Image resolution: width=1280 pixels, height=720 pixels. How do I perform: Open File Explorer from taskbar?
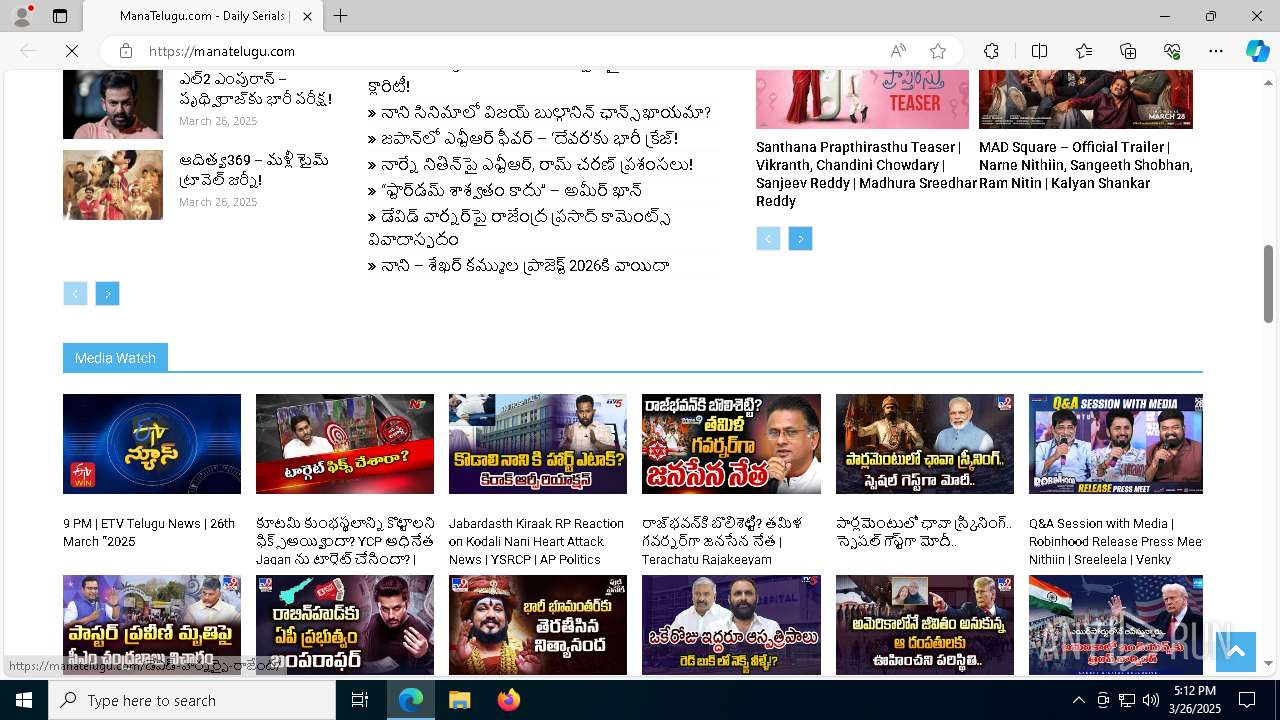(x=459, y=700)
